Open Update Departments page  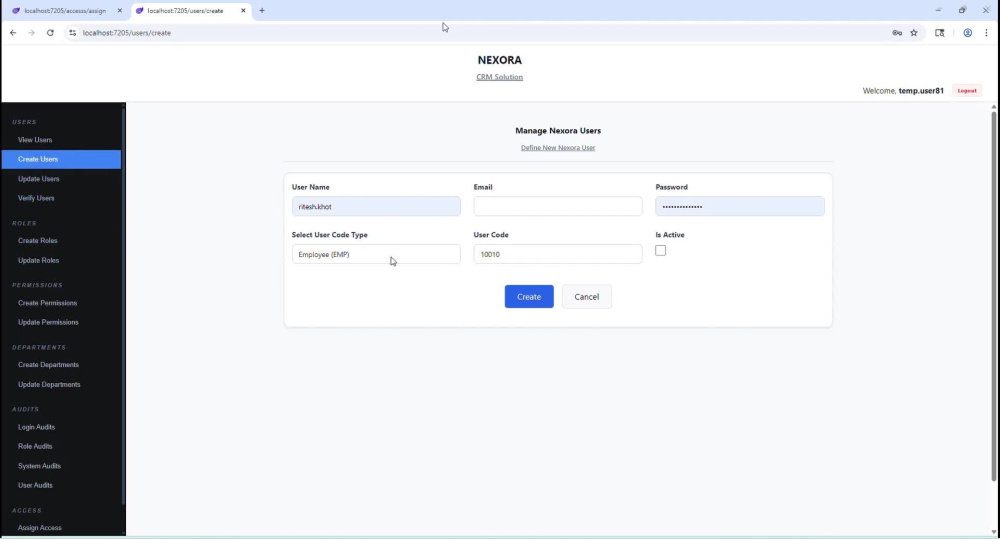click(x=49, y=385)
